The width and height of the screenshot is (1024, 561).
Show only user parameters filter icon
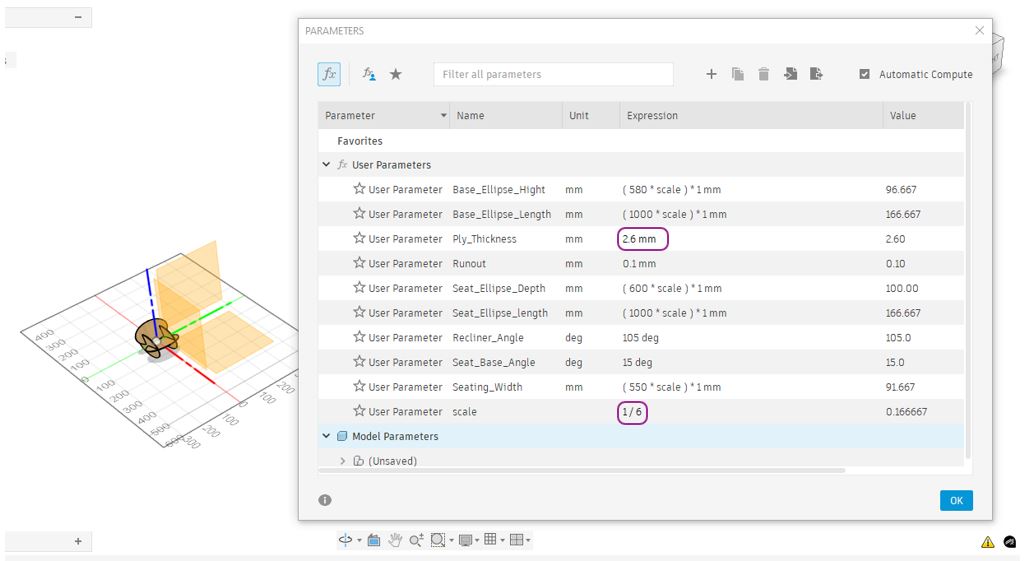coord(369,74)
